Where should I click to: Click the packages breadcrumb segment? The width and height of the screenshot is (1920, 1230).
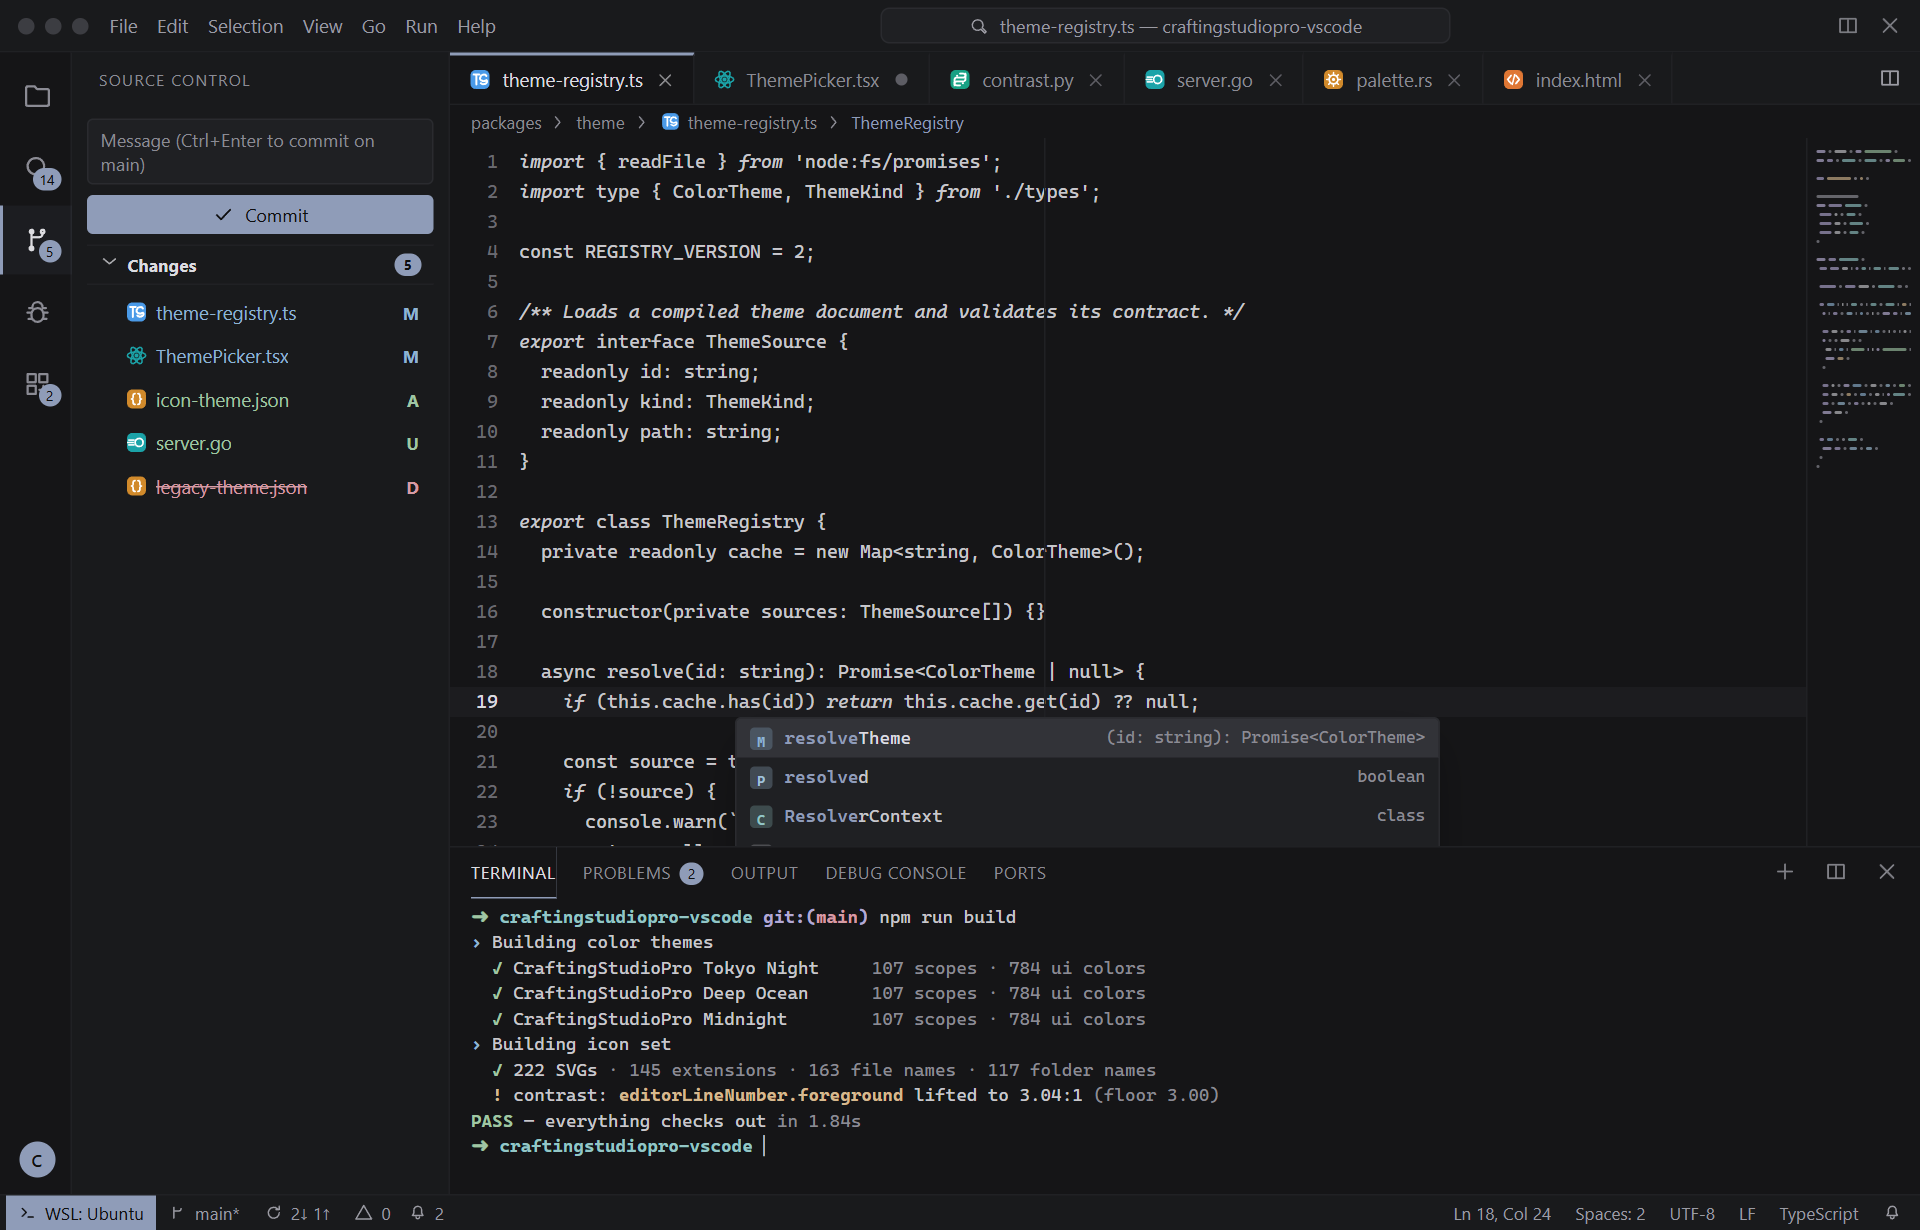pos(506,123)
